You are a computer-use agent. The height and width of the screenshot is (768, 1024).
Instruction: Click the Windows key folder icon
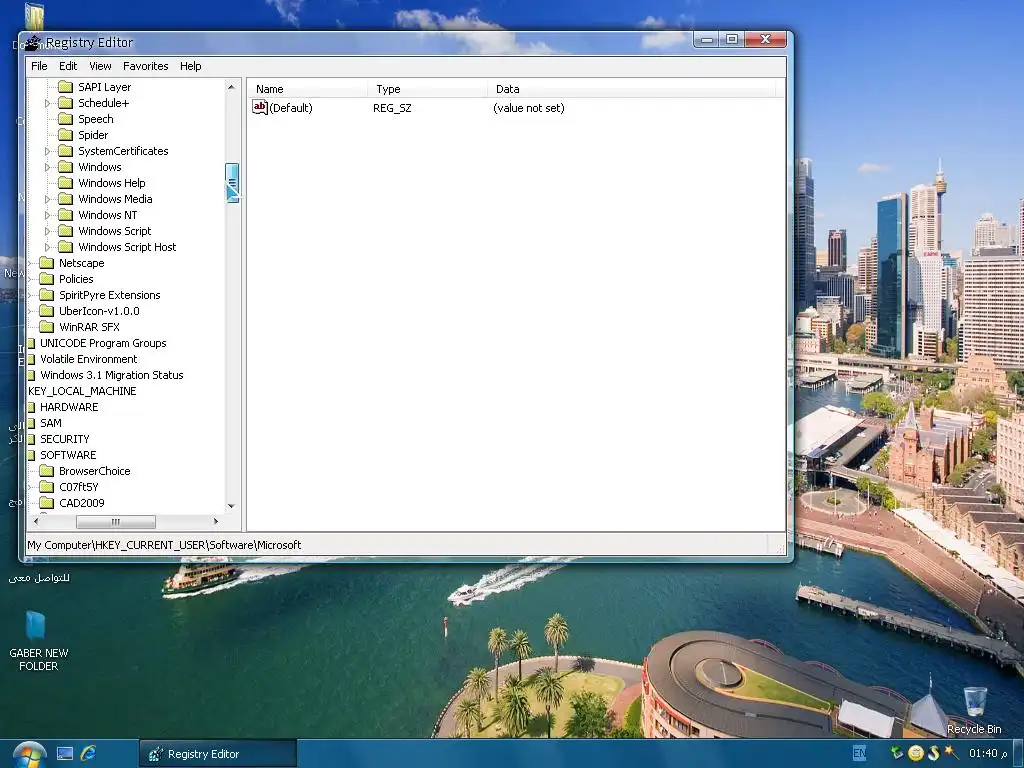point(65,167)
